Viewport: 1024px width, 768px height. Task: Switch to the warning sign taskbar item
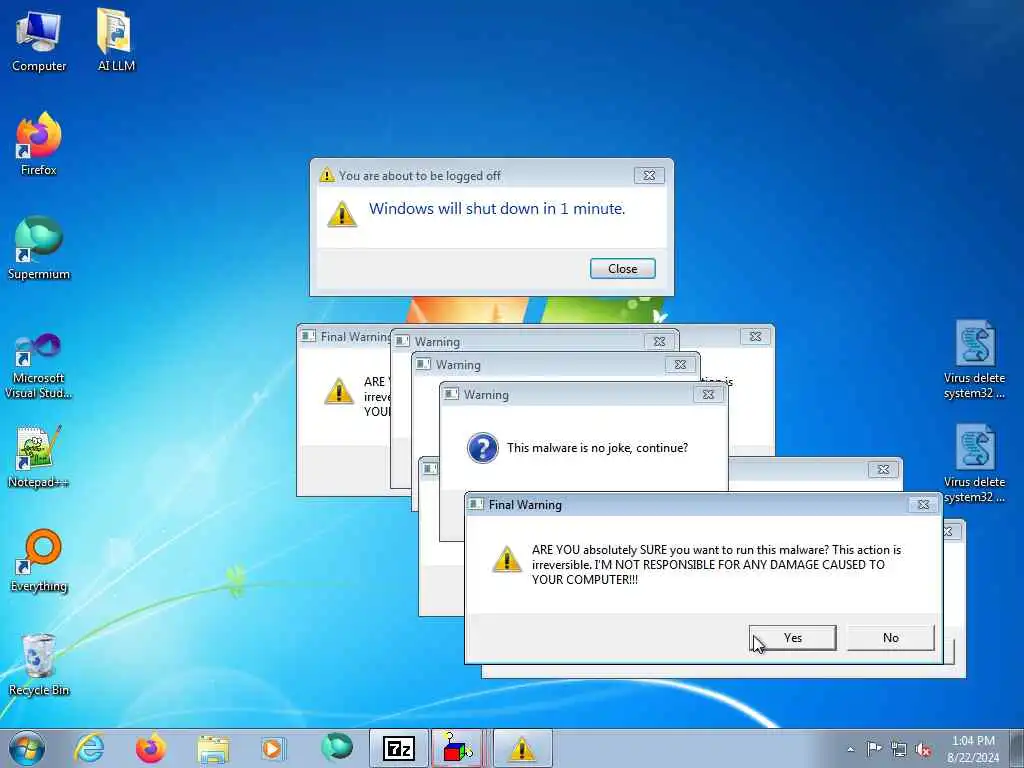(x=522, y=748)
